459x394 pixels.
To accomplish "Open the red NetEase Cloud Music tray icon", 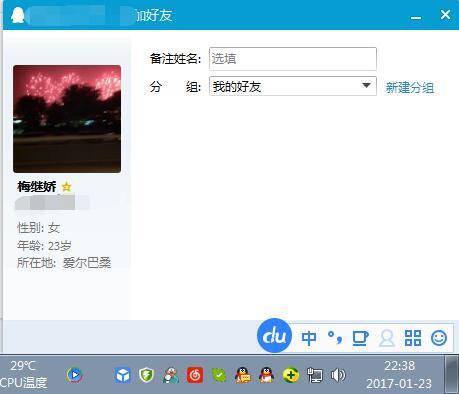I will [195, 375].
